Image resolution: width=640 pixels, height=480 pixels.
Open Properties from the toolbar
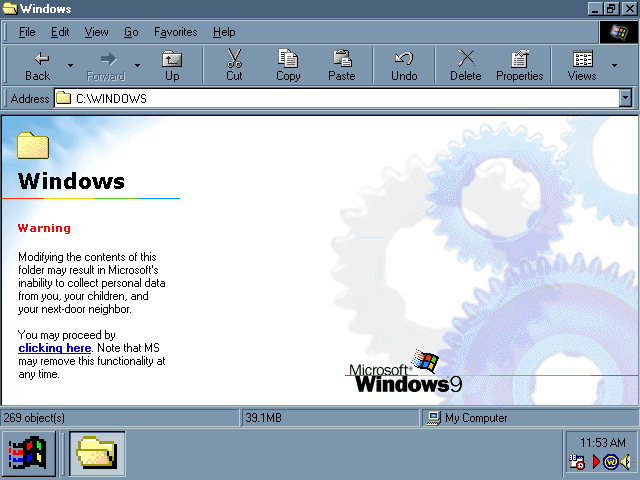520,65
